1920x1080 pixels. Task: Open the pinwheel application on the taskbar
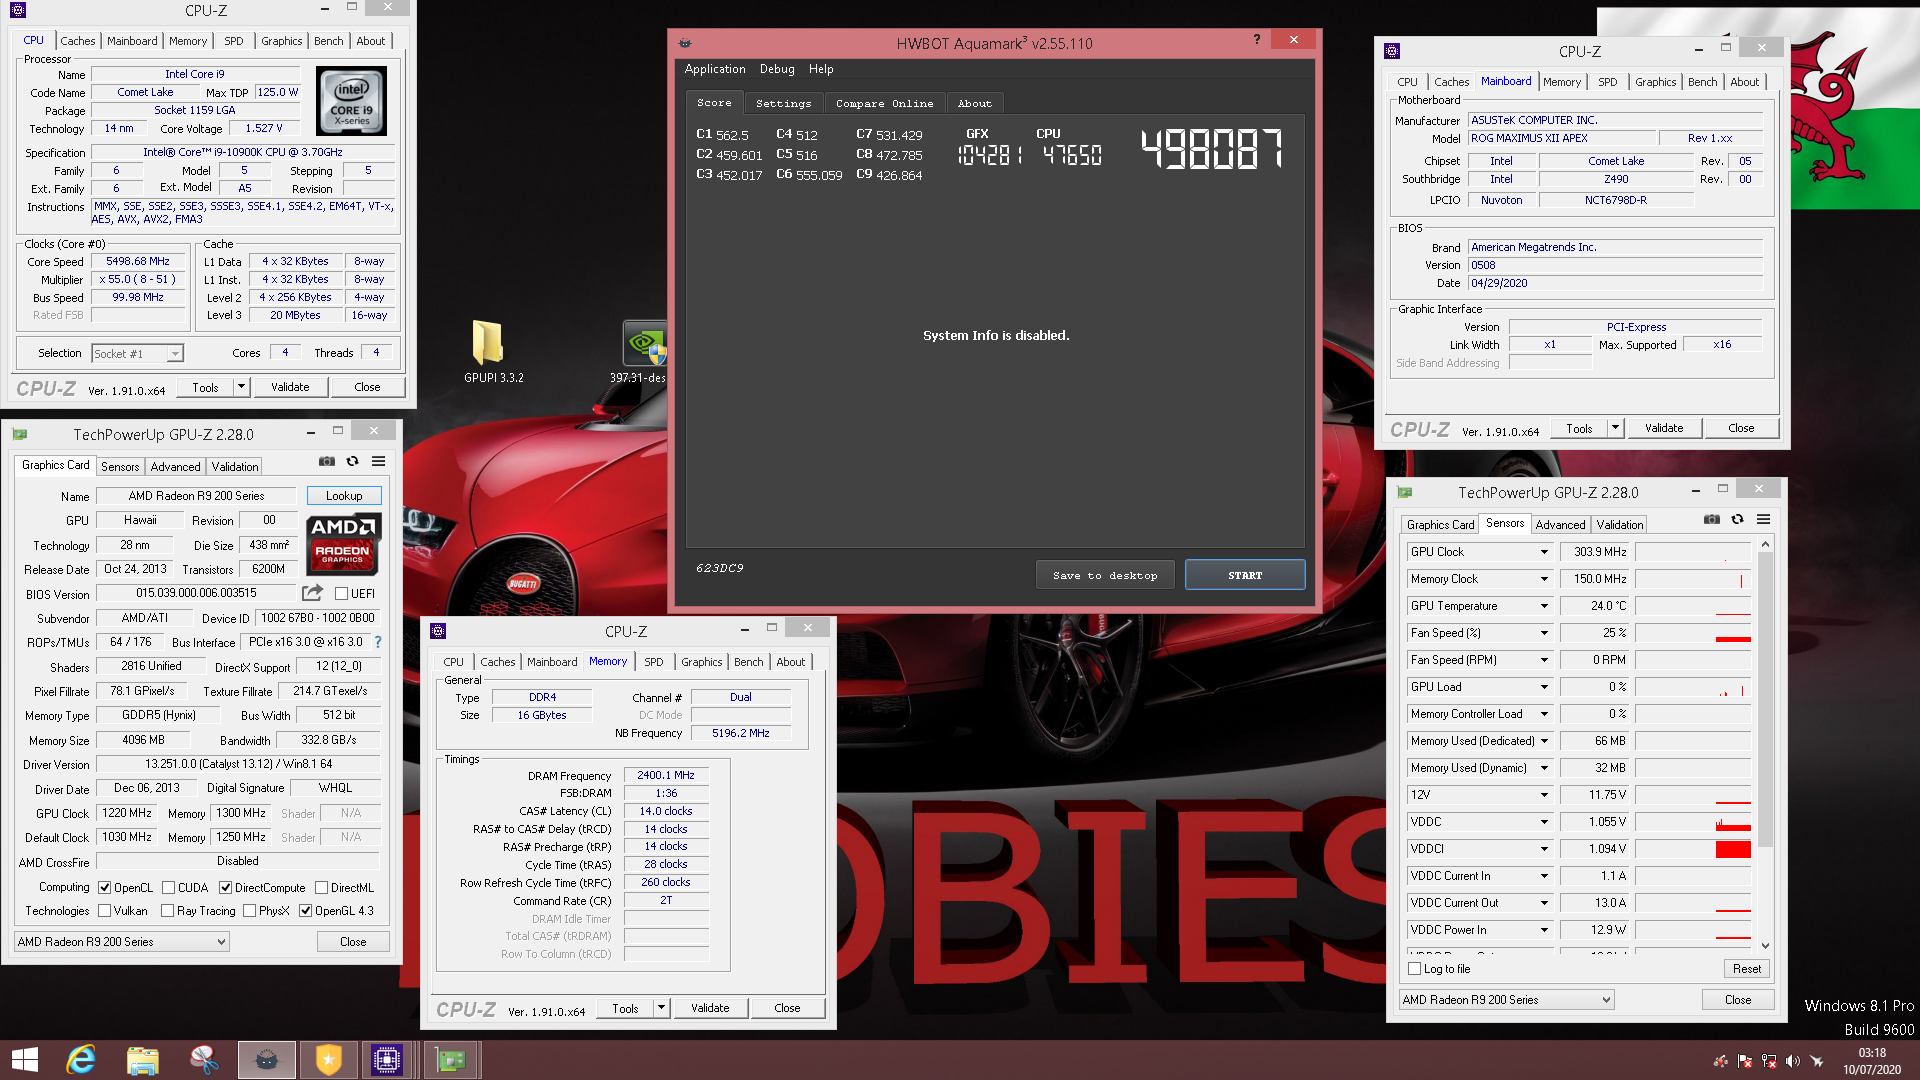[x=204, y=1060]
